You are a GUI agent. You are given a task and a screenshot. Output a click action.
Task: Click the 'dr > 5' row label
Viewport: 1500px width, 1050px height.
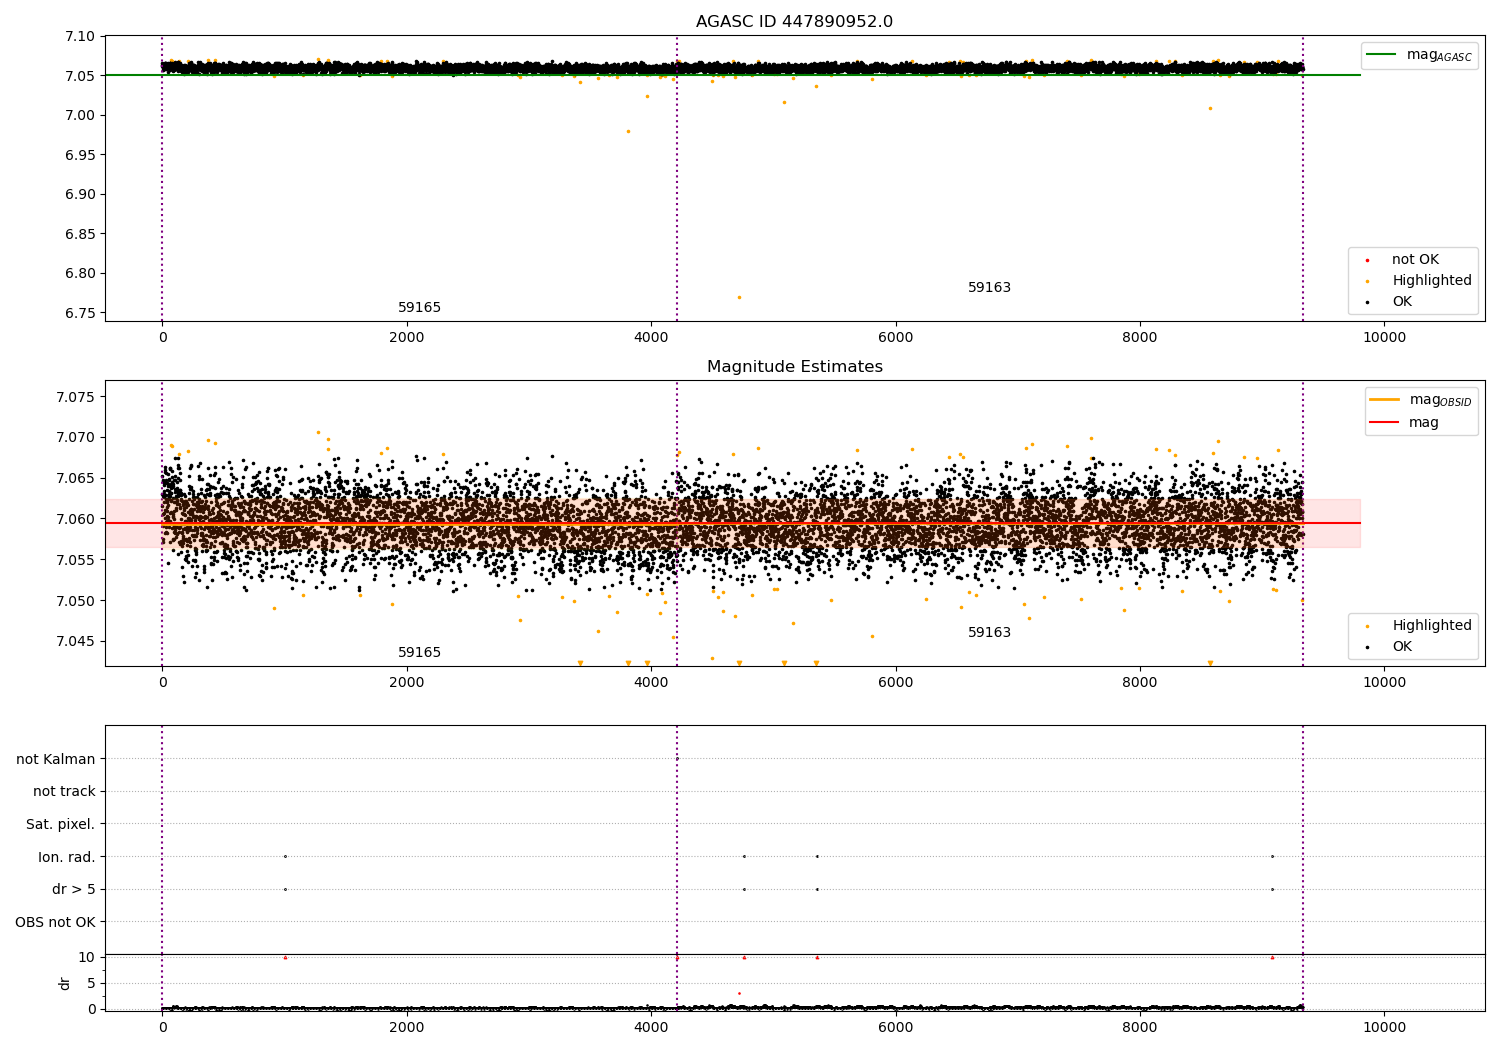74,890
